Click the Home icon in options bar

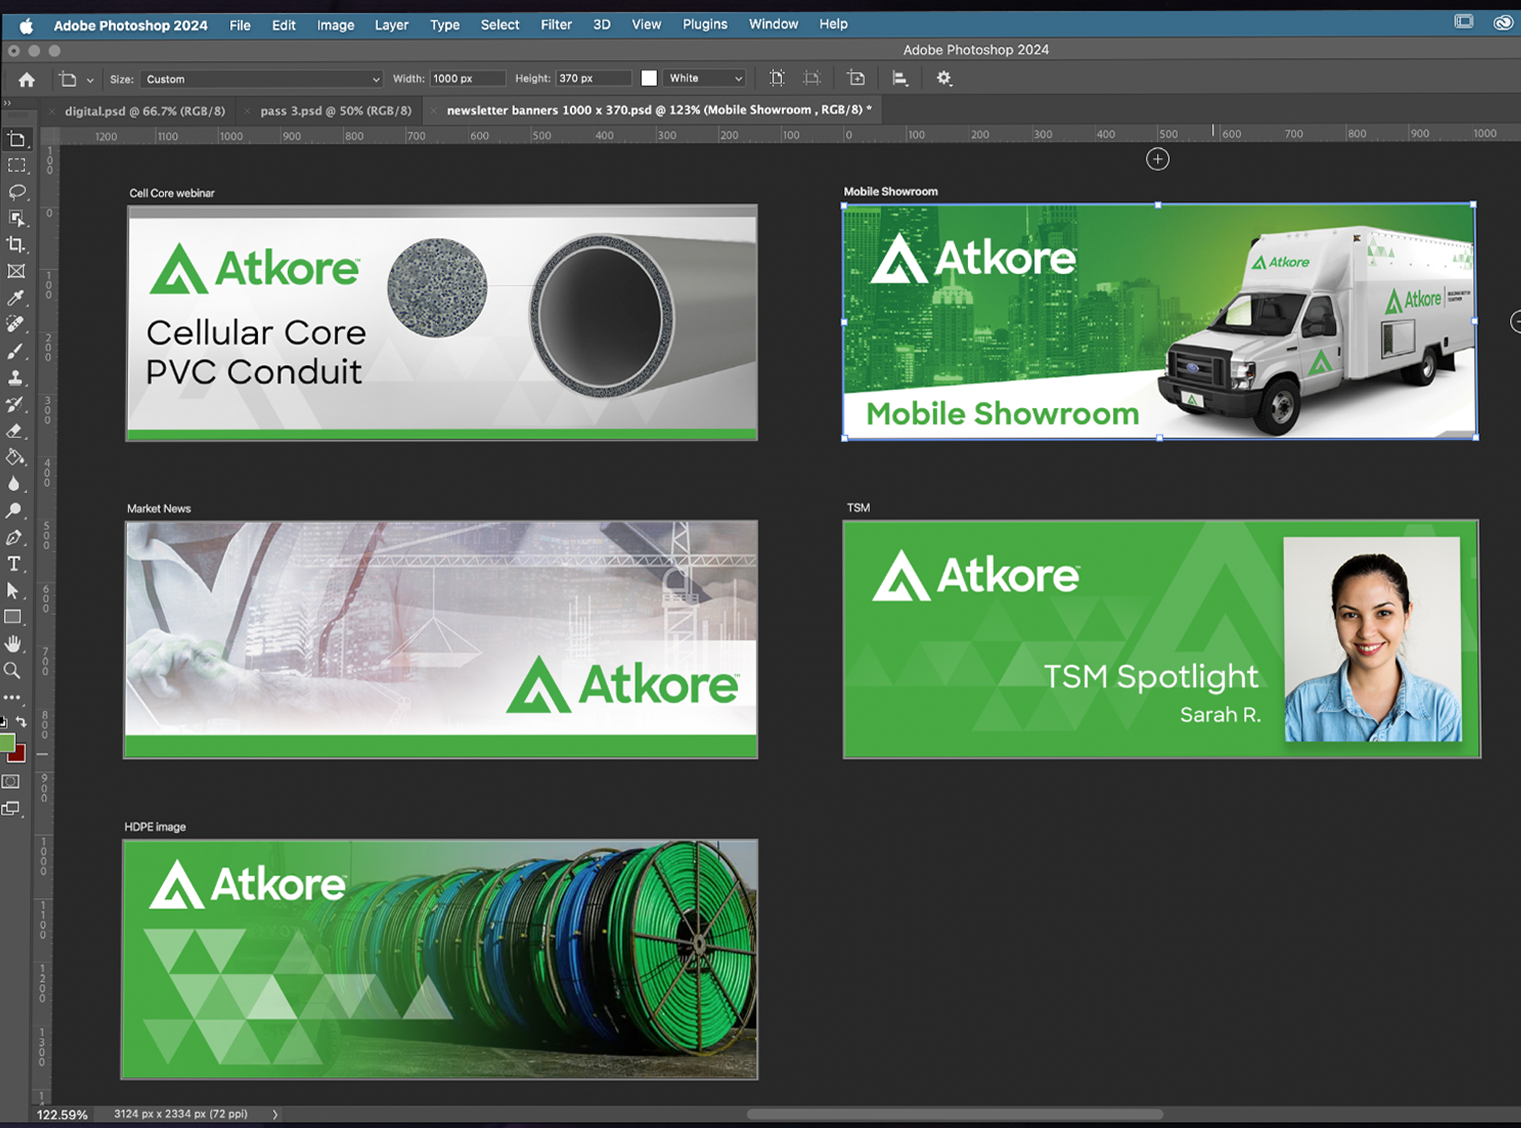[27, 79]
